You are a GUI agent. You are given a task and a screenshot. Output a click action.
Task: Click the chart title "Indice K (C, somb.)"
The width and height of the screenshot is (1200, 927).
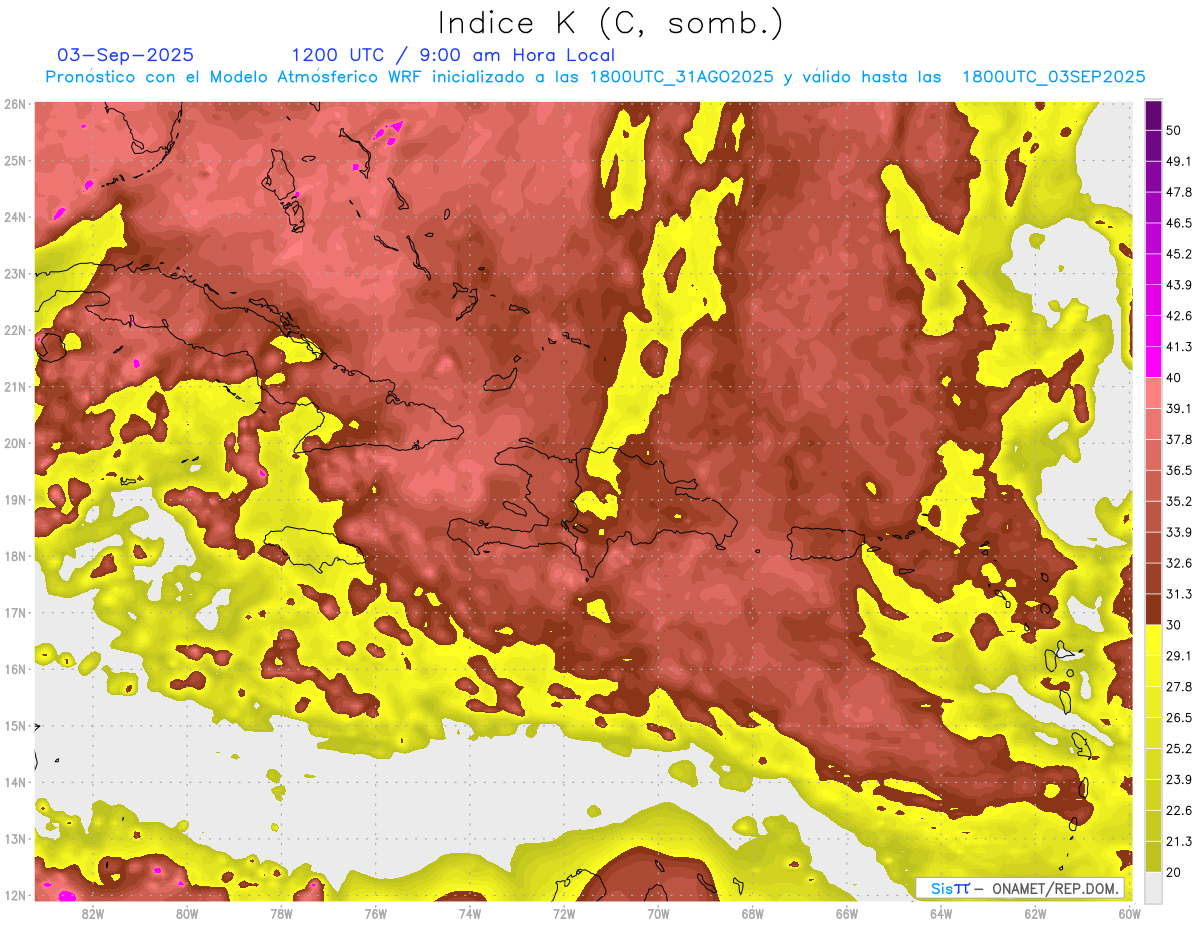(610, 24)
